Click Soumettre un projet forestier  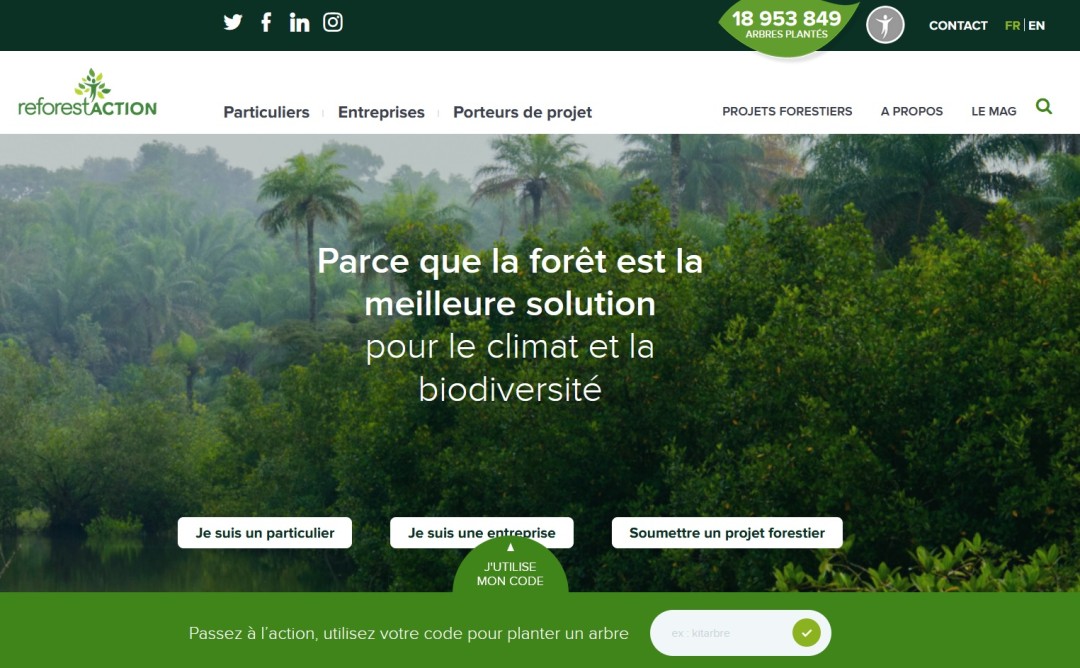[x=727, y=533]
